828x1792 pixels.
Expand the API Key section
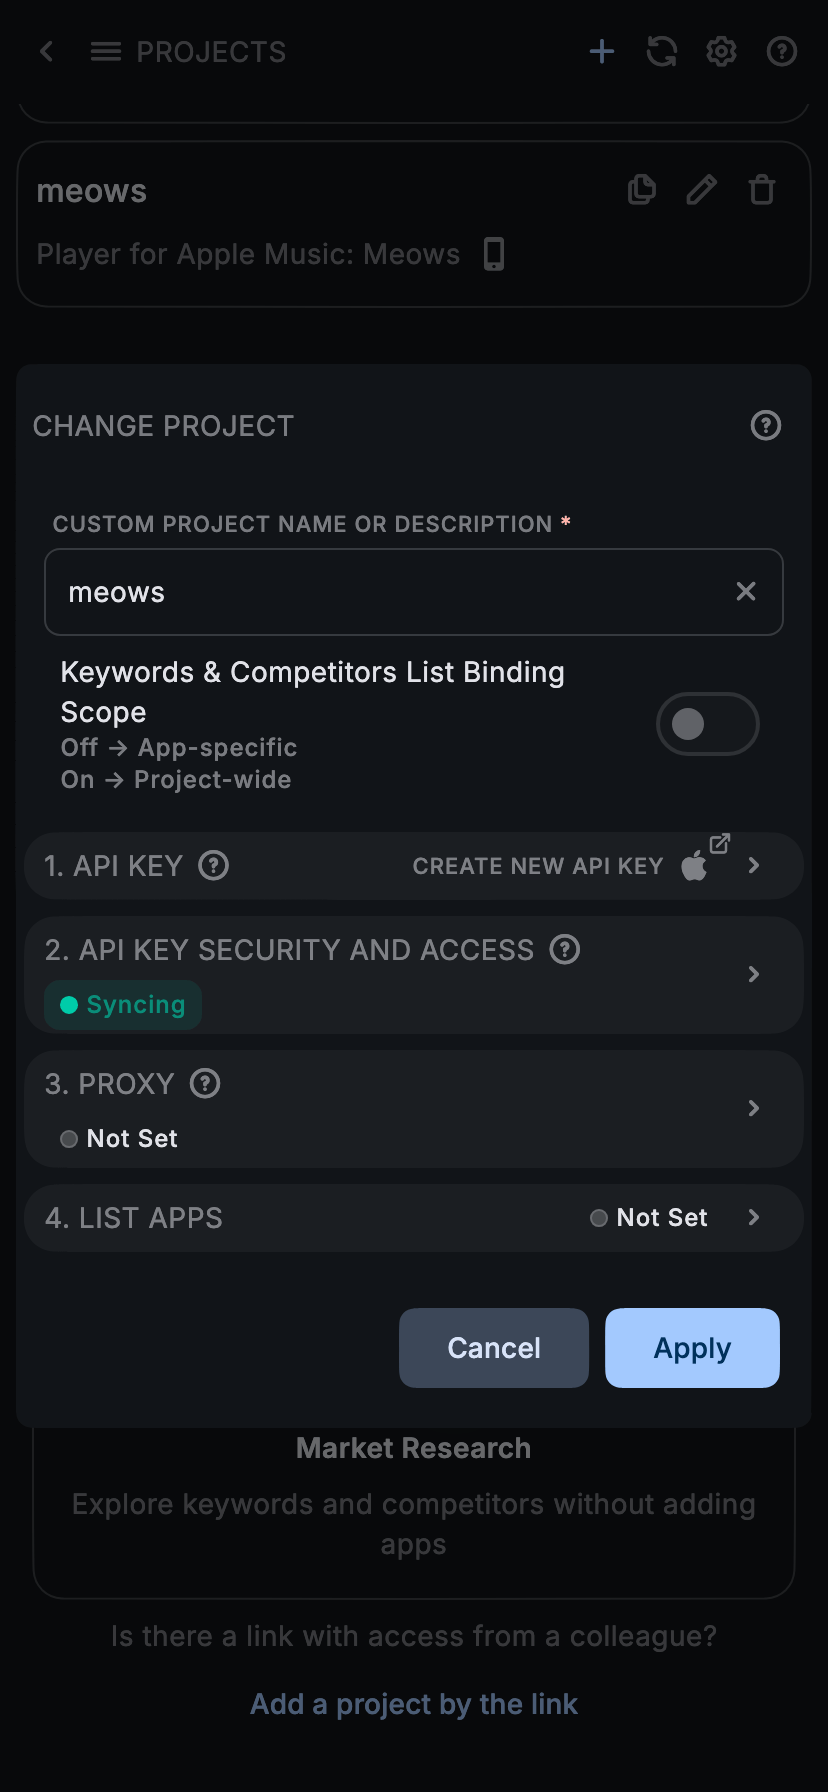pos(754,866)
